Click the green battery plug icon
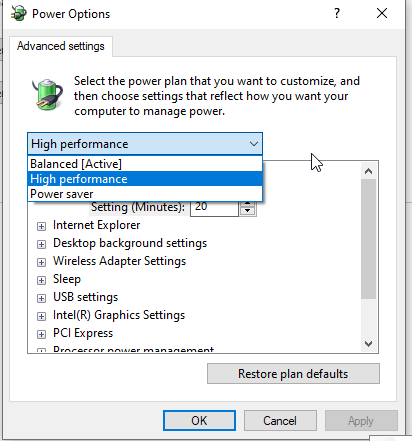 tap(47, 95)
